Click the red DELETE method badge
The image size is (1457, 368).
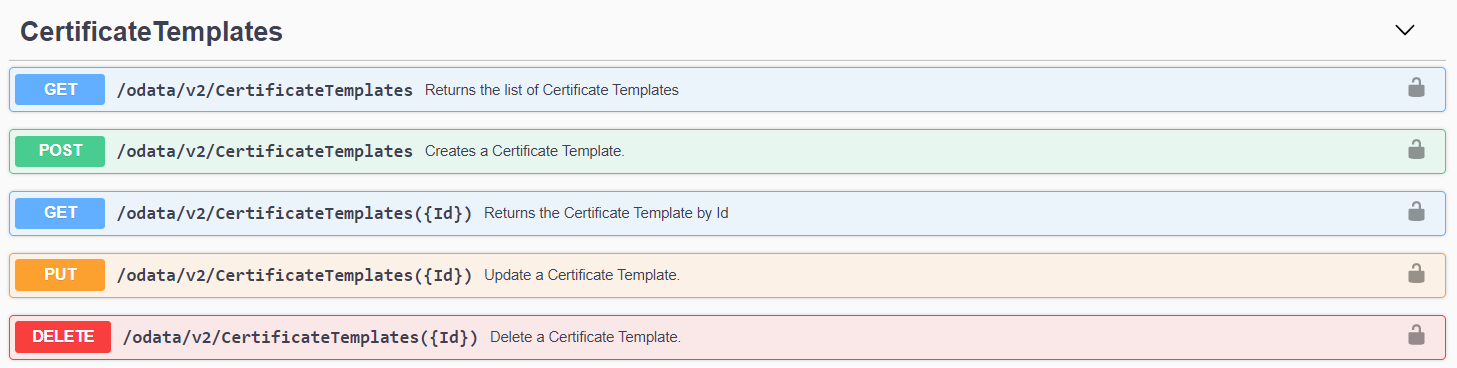coord(63,337)
